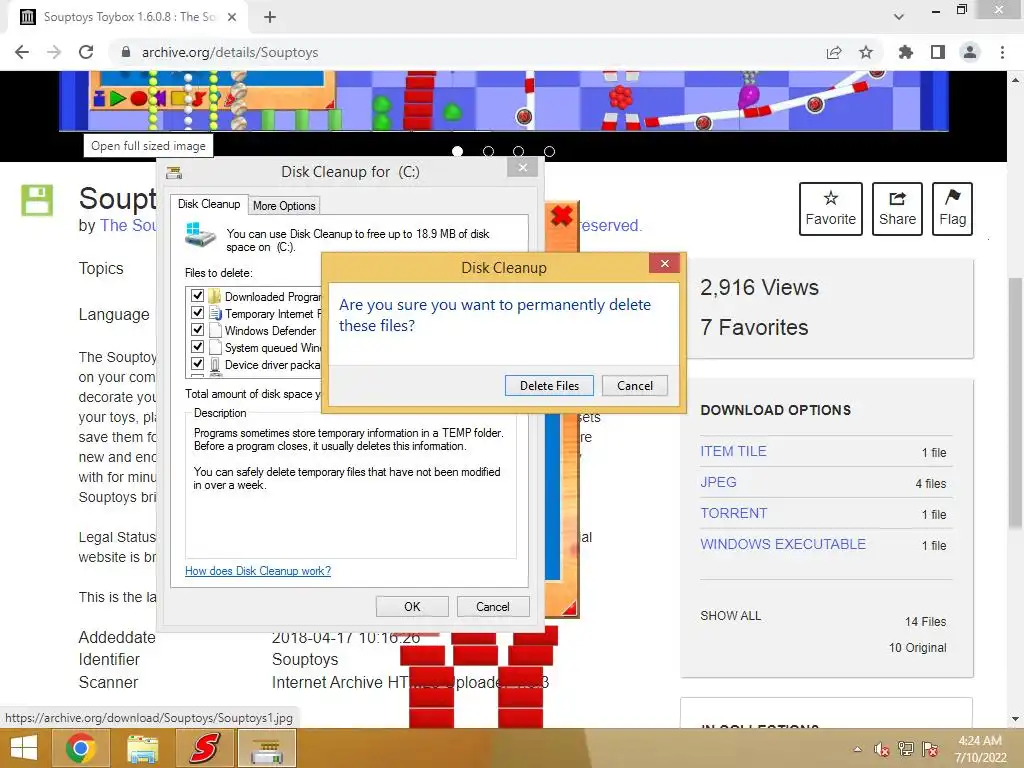Open Action Center flag icon

coord(930,749)
